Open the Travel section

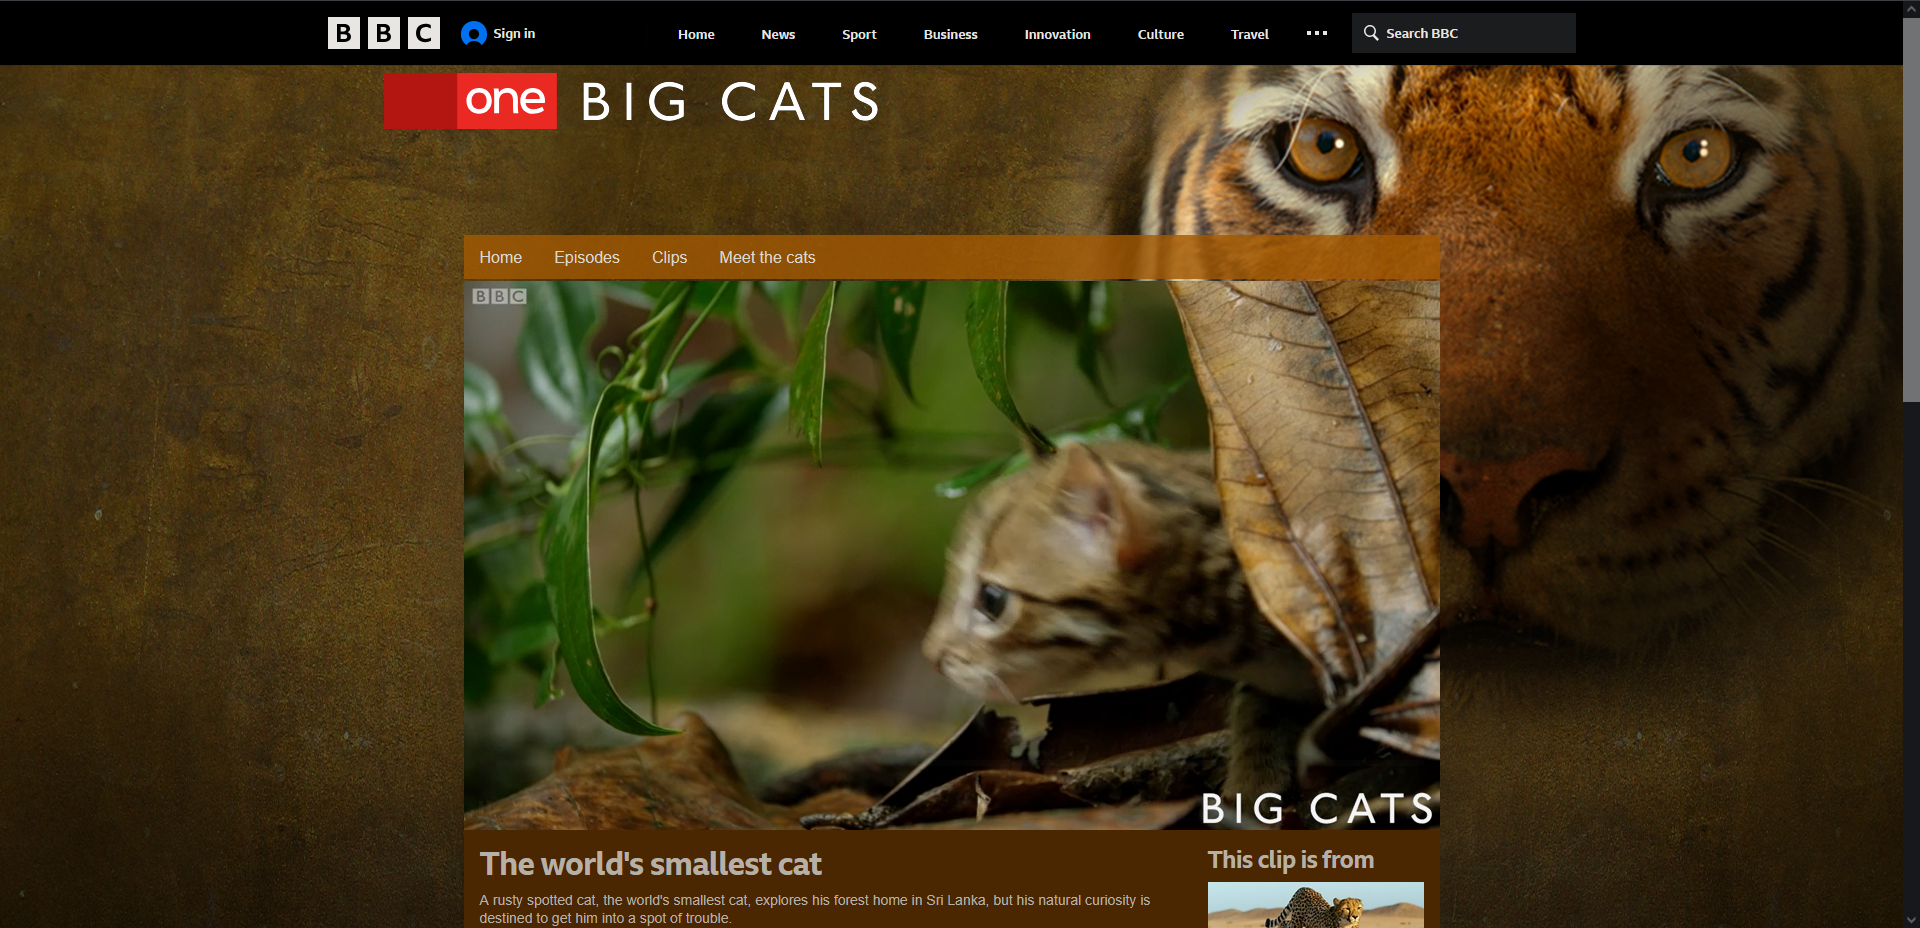coord(1250,34)
